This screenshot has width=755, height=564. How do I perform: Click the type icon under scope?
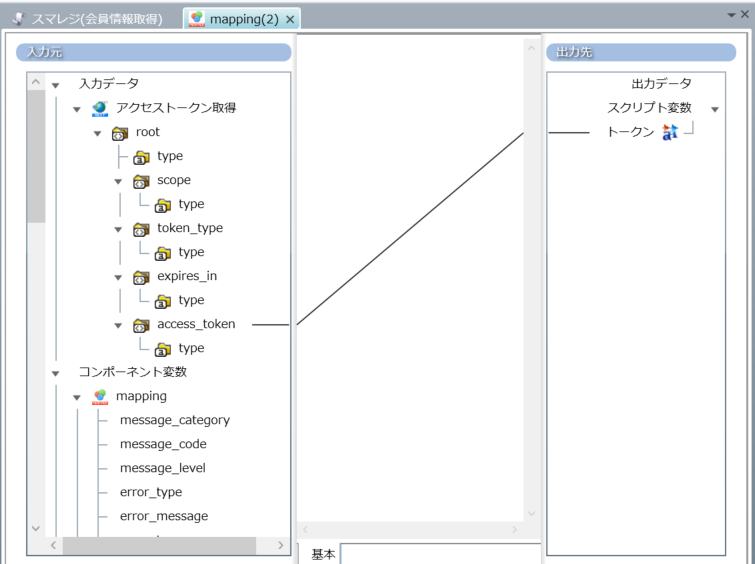[x=163, y=205]
